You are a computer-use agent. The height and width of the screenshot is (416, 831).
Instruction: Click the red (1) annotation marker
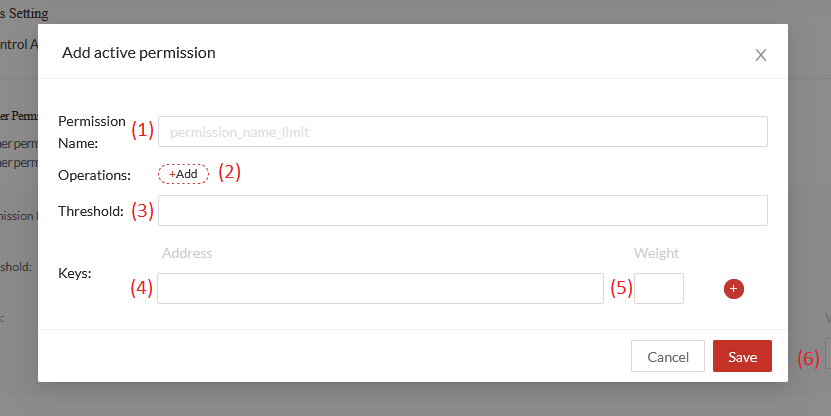[143, 130]
